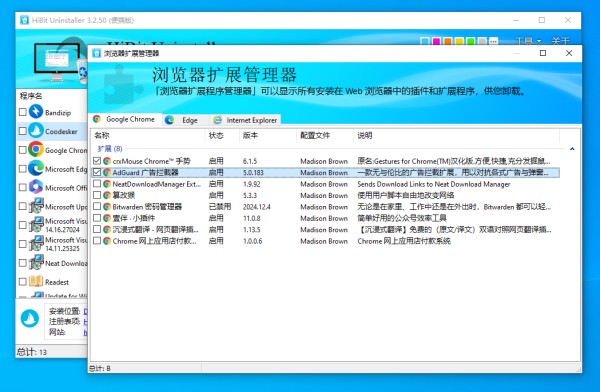Sort by the 名称 column header
Viewport: 600px width, 392px height.
(148, 135)
